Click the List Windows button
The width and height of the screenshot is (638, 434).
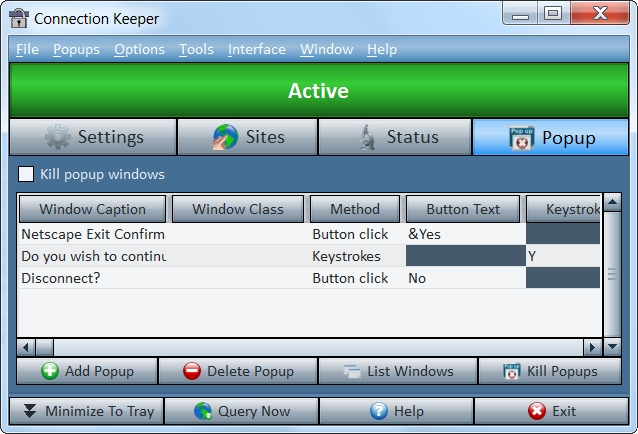coord(398,371)
